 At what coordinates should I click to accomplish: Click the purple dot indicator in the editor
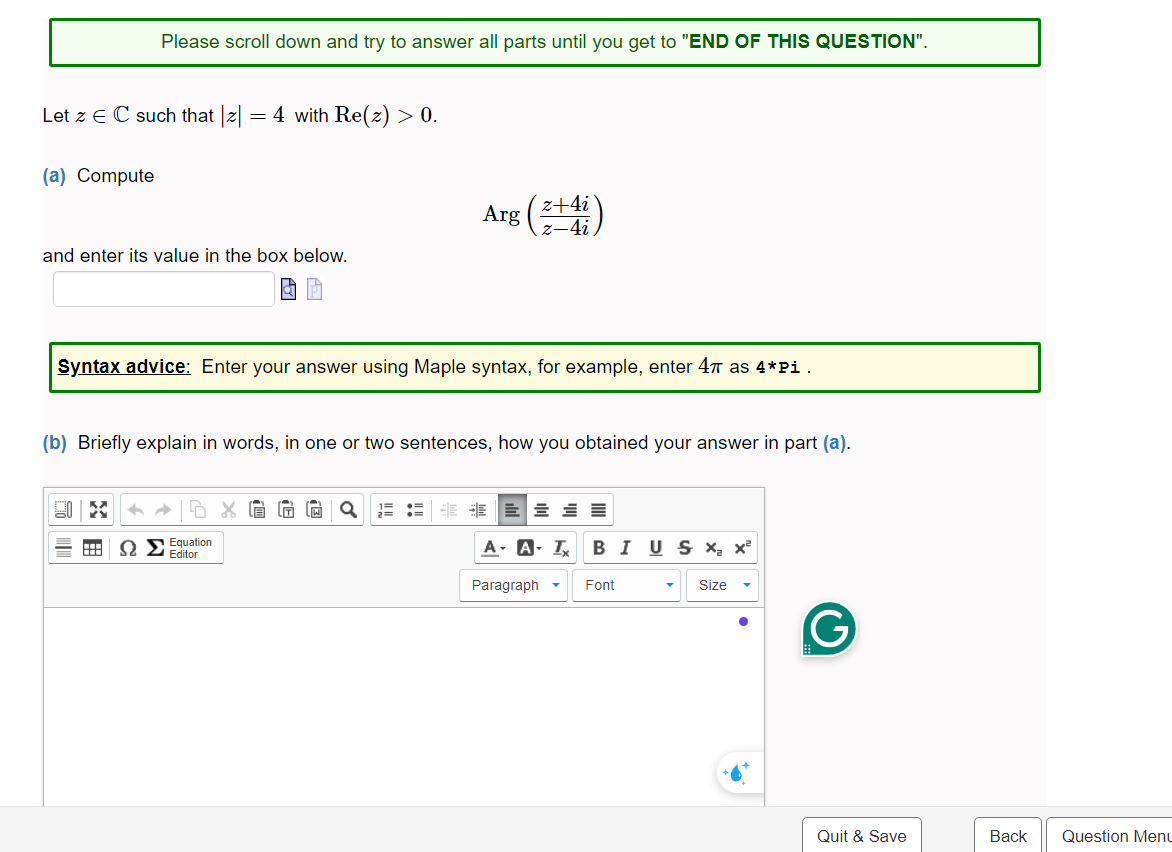743,621
